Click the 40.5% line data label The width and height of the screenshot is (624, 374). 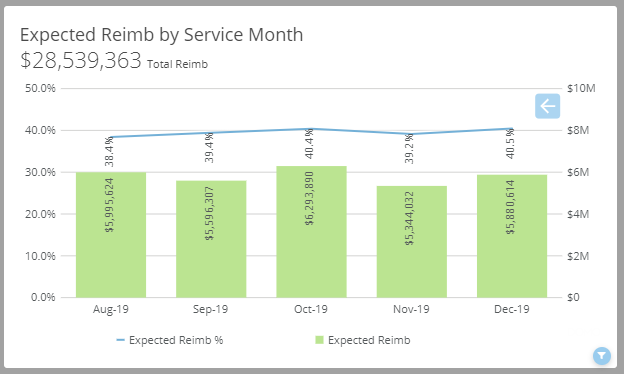click(x=510, y=143)
